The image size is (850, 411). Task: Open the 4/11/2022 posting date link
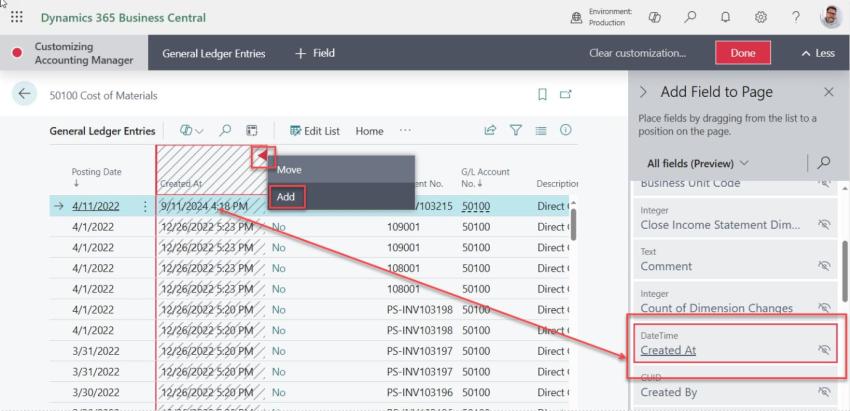pyautogui.click(x=96, y=206)
